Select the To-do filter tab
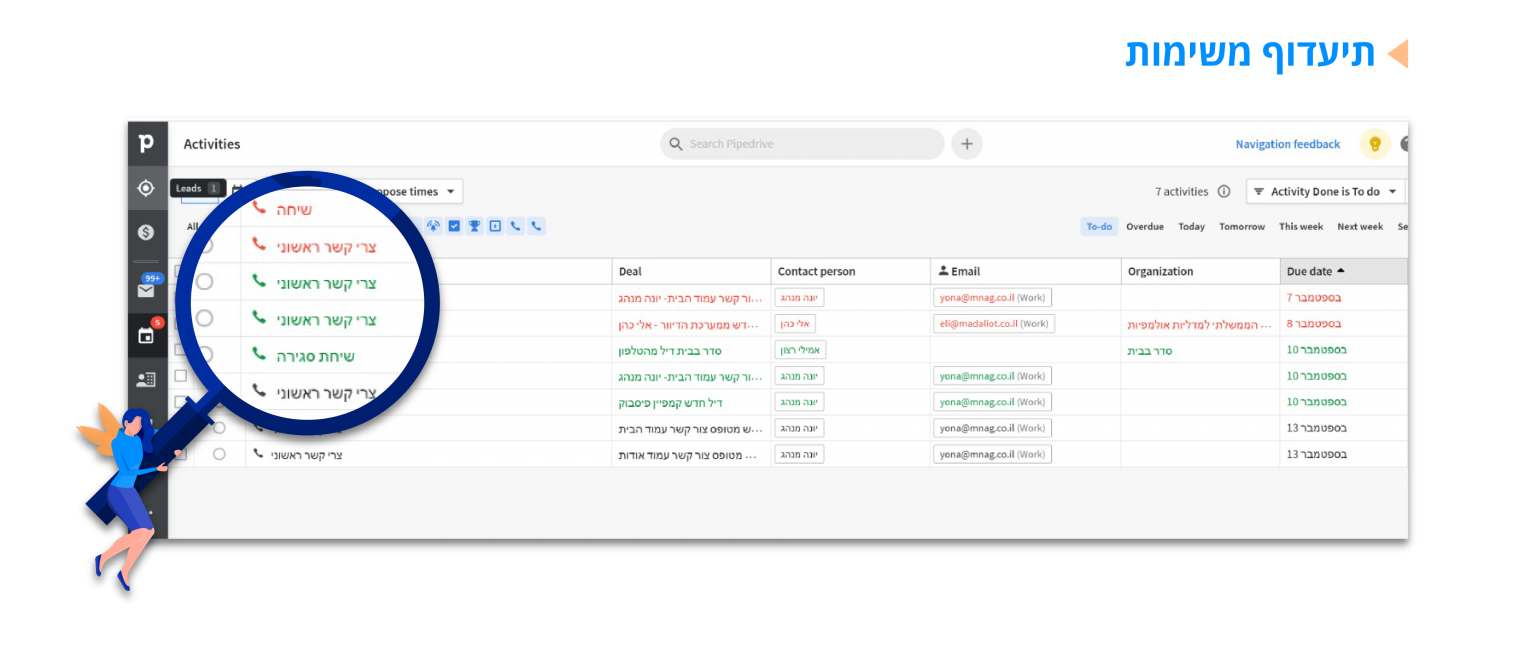This screenshot has height=657, width=1536. (1099, 227)
